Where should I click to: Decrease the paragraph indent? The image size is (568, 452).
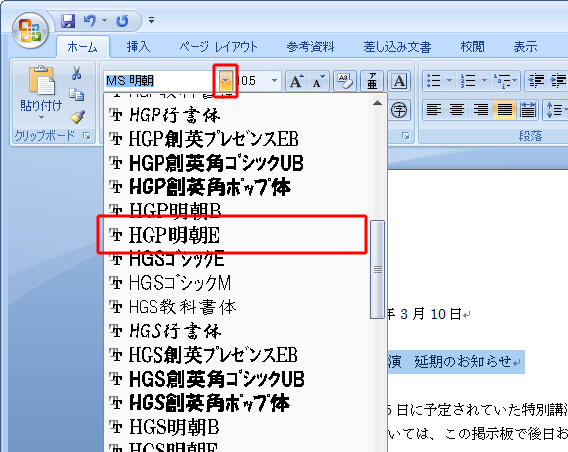click(x=536, y=81)
